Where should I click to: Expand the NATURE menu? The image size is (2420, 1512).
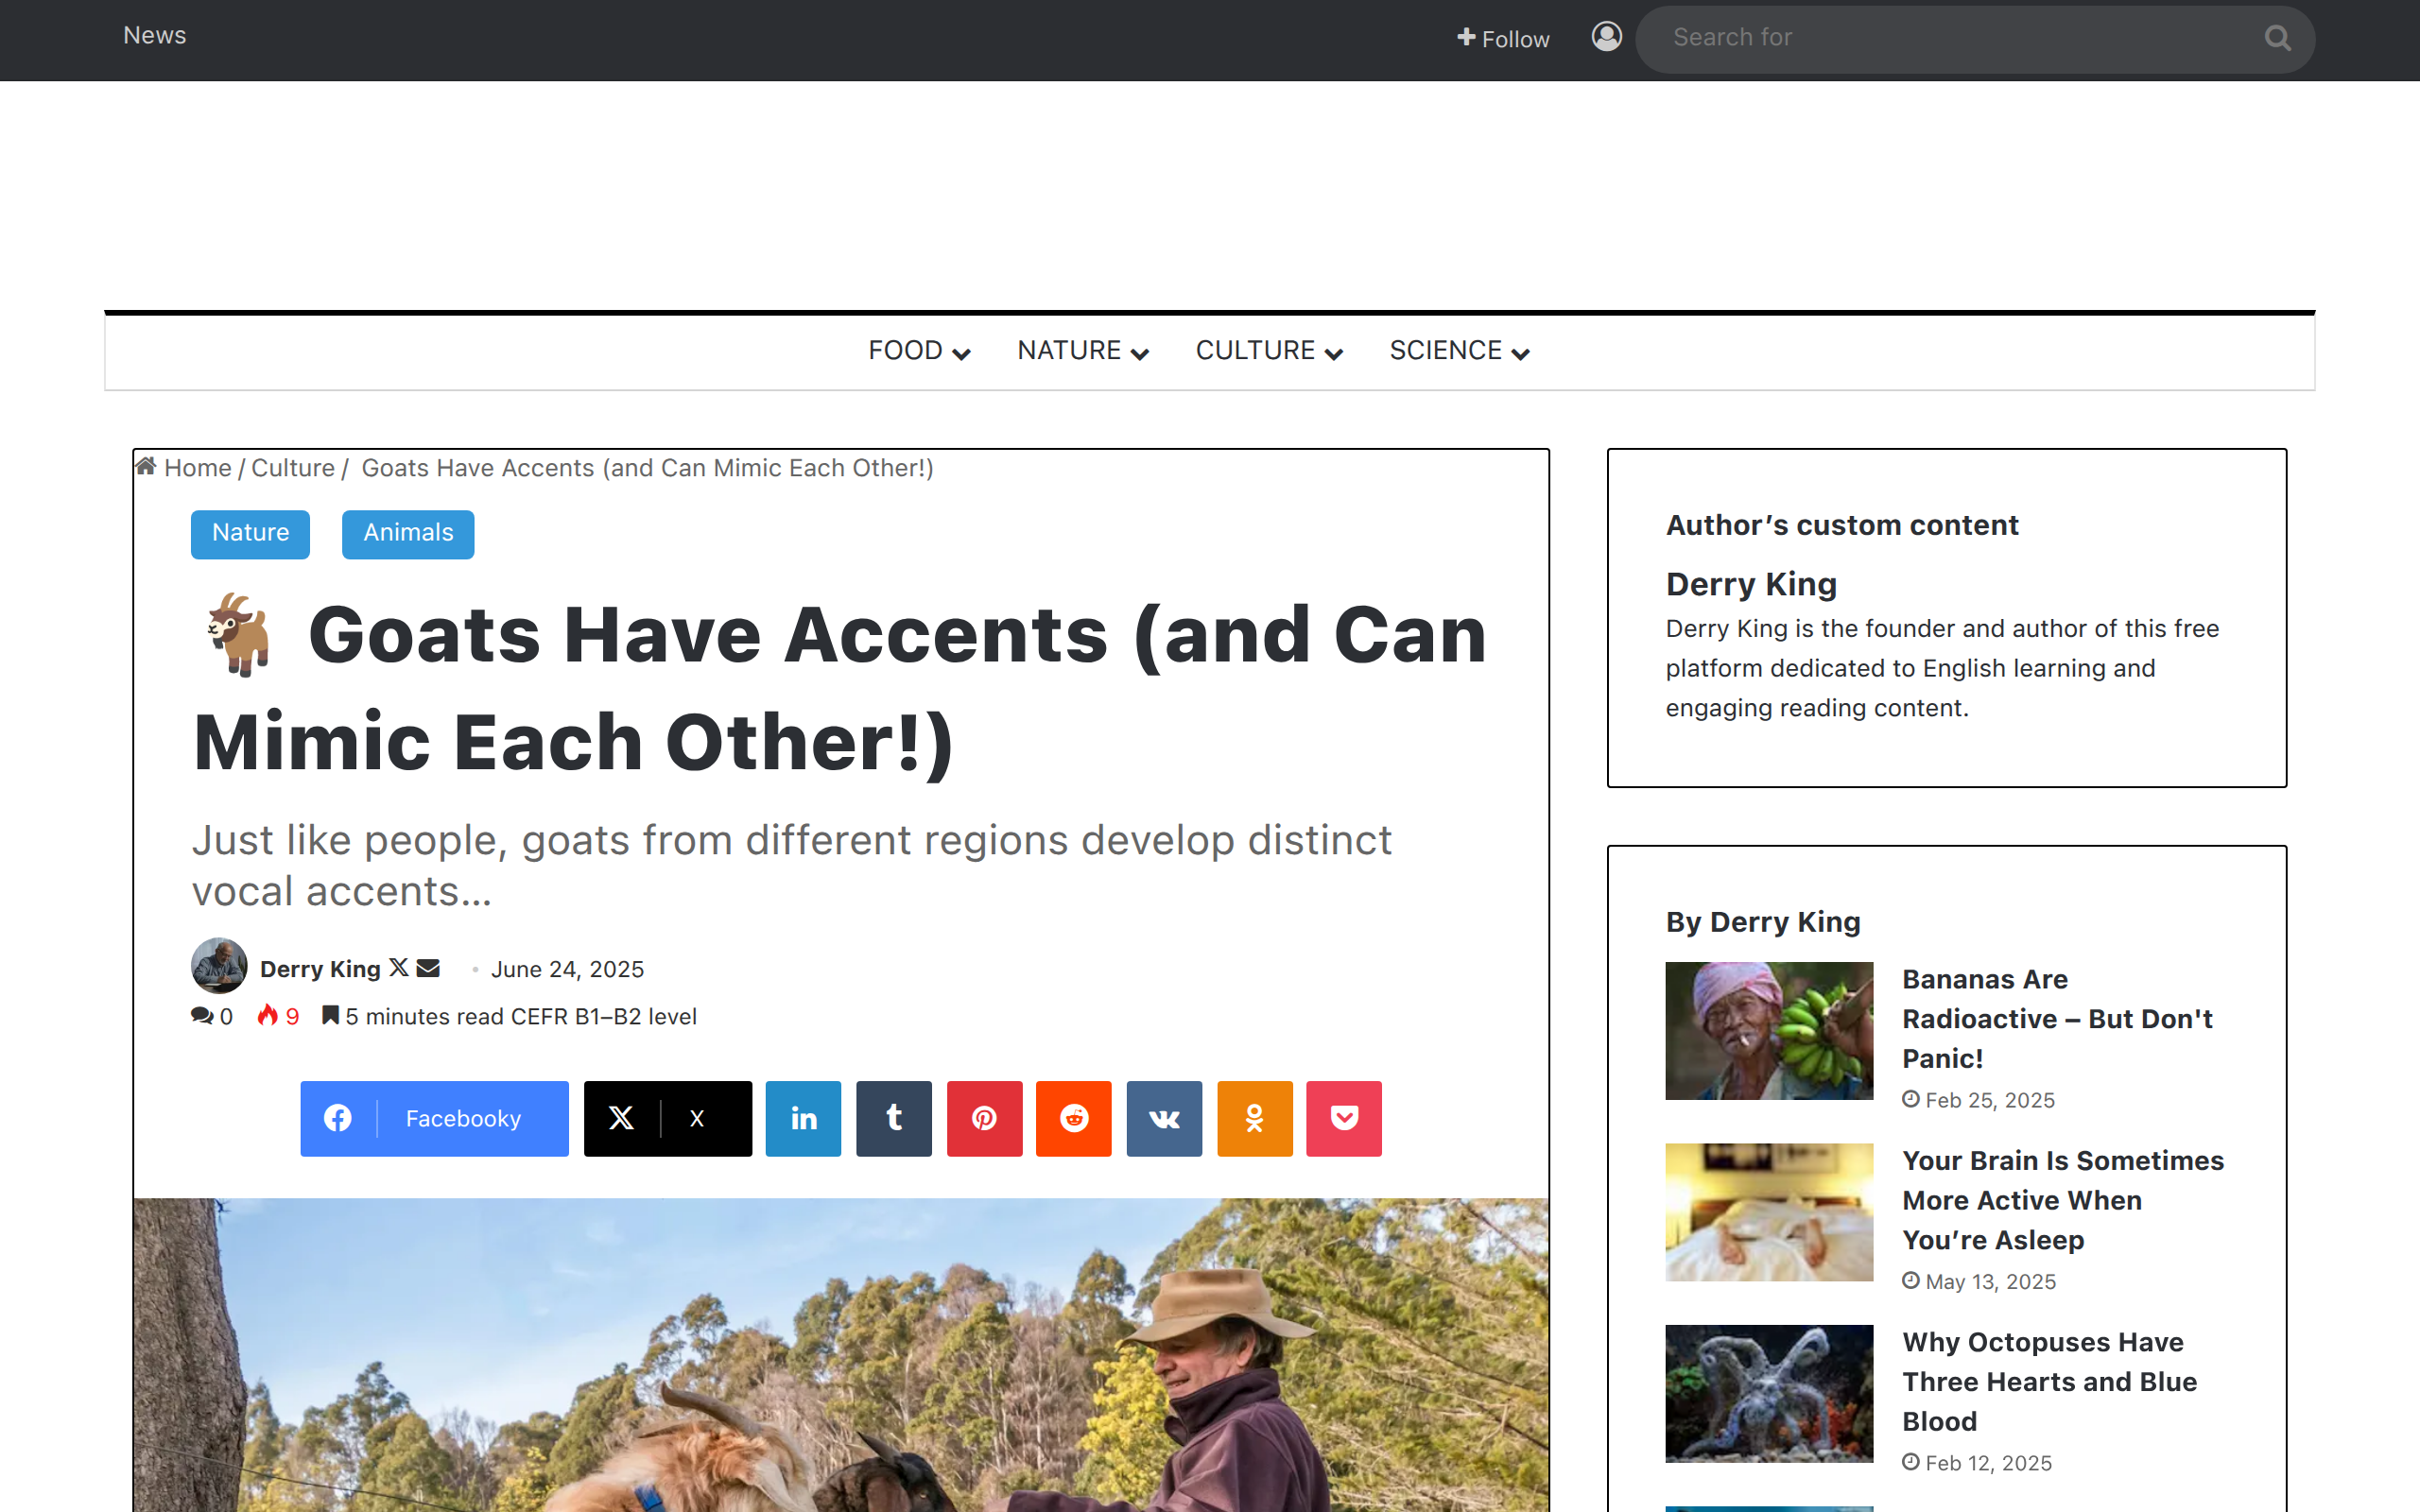(1083, 351)
